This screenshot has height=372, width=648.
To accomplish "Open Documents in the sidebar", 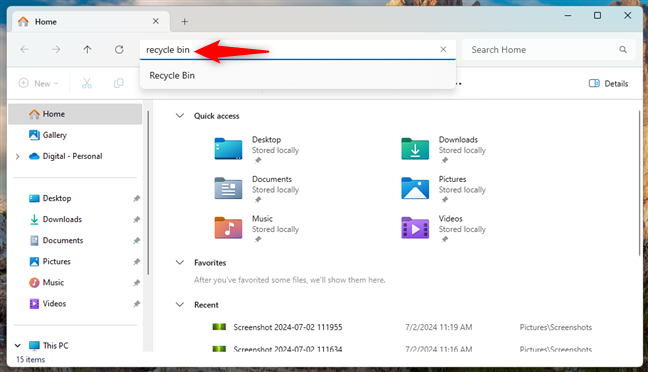I will (x=63, y=241).
